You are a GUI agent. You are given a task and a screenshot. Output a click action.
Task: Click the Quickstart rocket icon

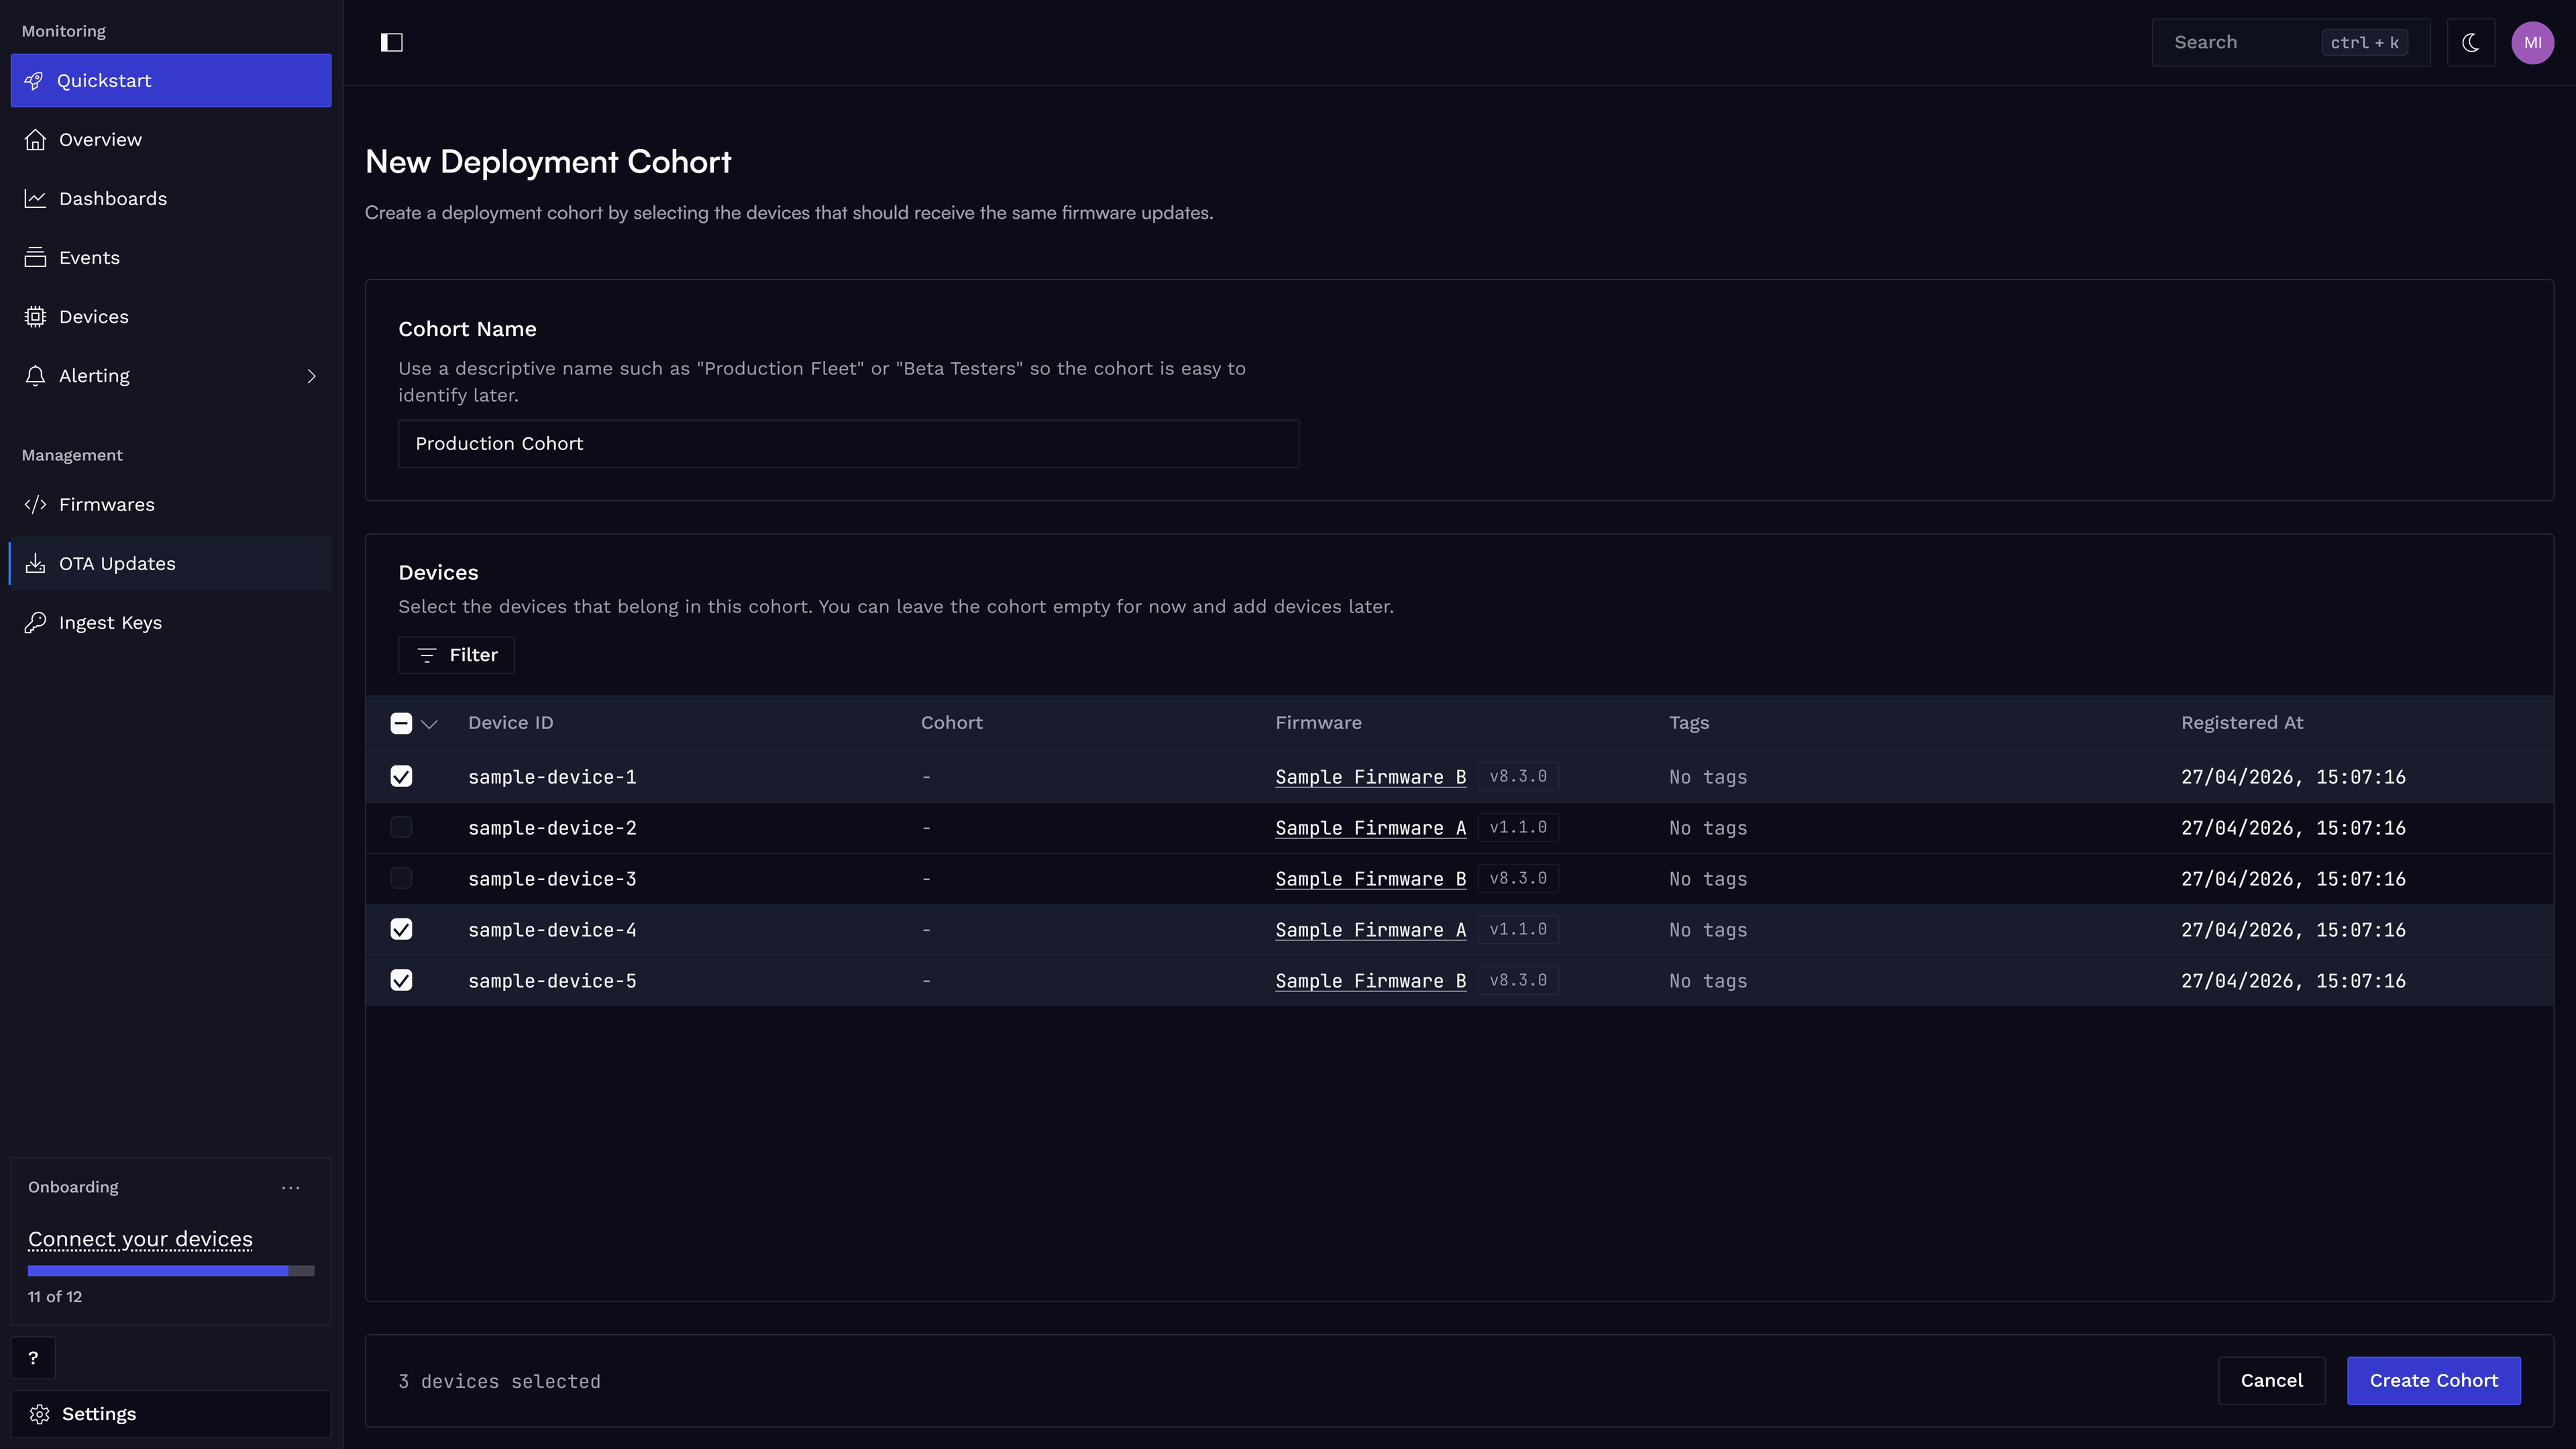(x=34, y=81)
